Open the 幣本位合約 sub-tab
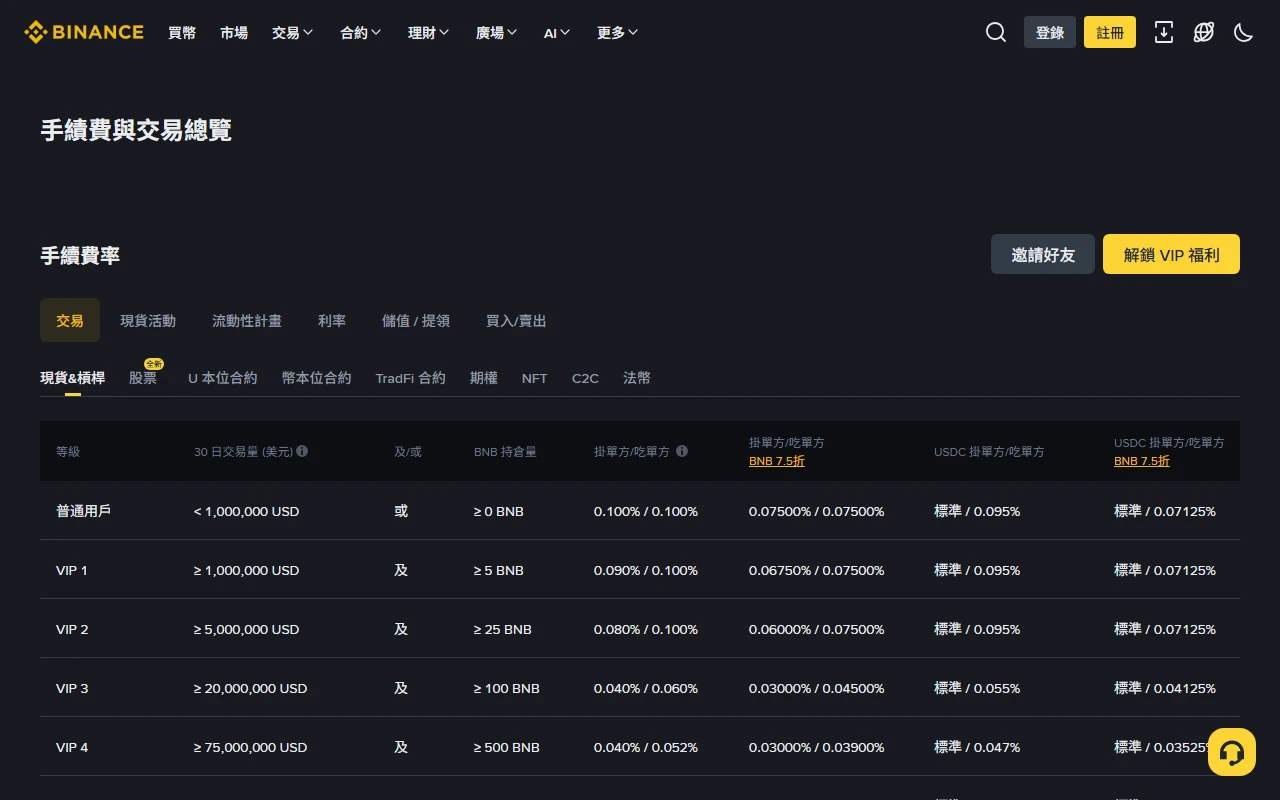 (x=316, y=378)
